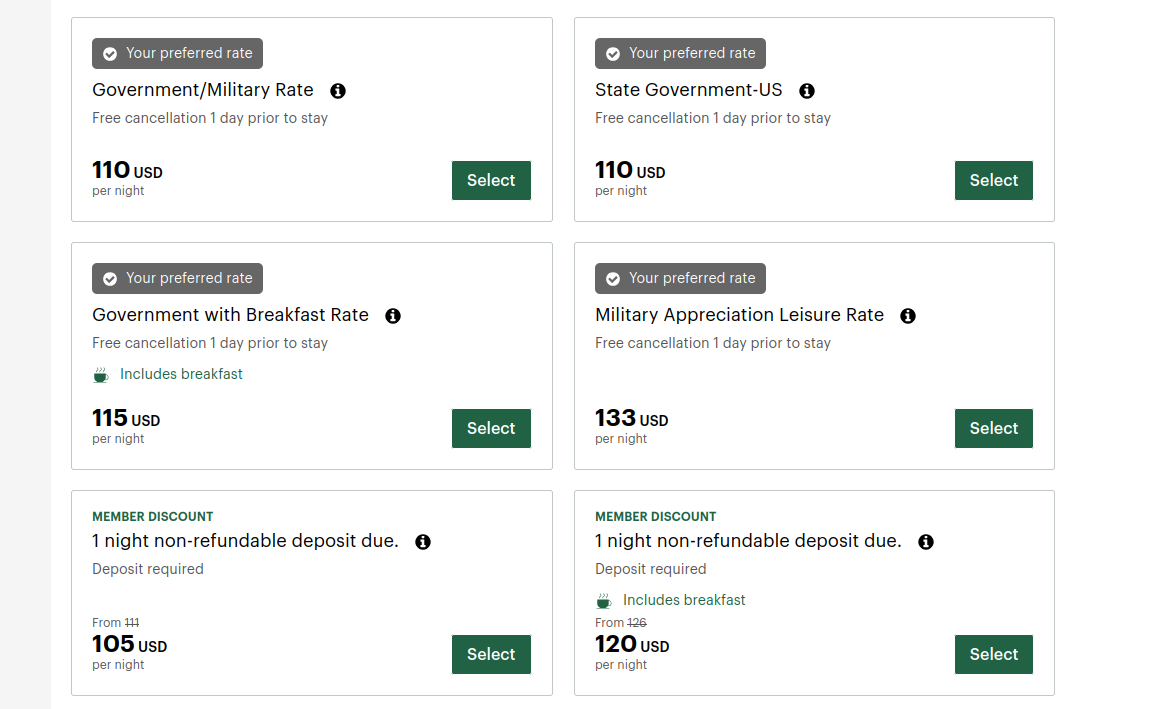Select the 120 USD member discount rate

[x=993, y=655]
